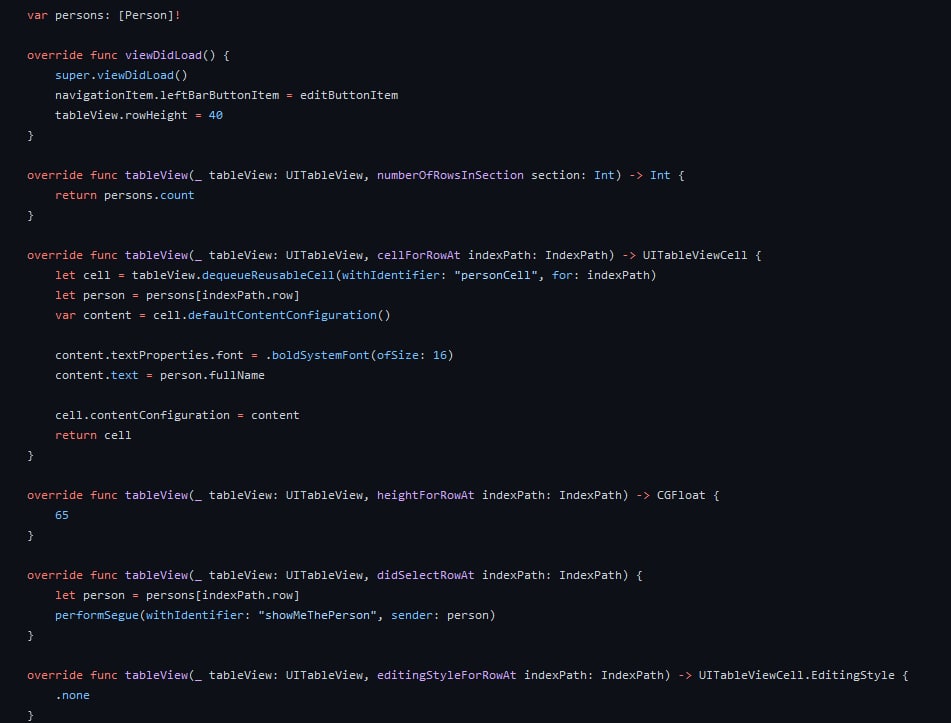This screenshot has width=951, height=723.
Task: Click 'UITableViewCell.EditingStyle' return type
Action: click(796, 676)
